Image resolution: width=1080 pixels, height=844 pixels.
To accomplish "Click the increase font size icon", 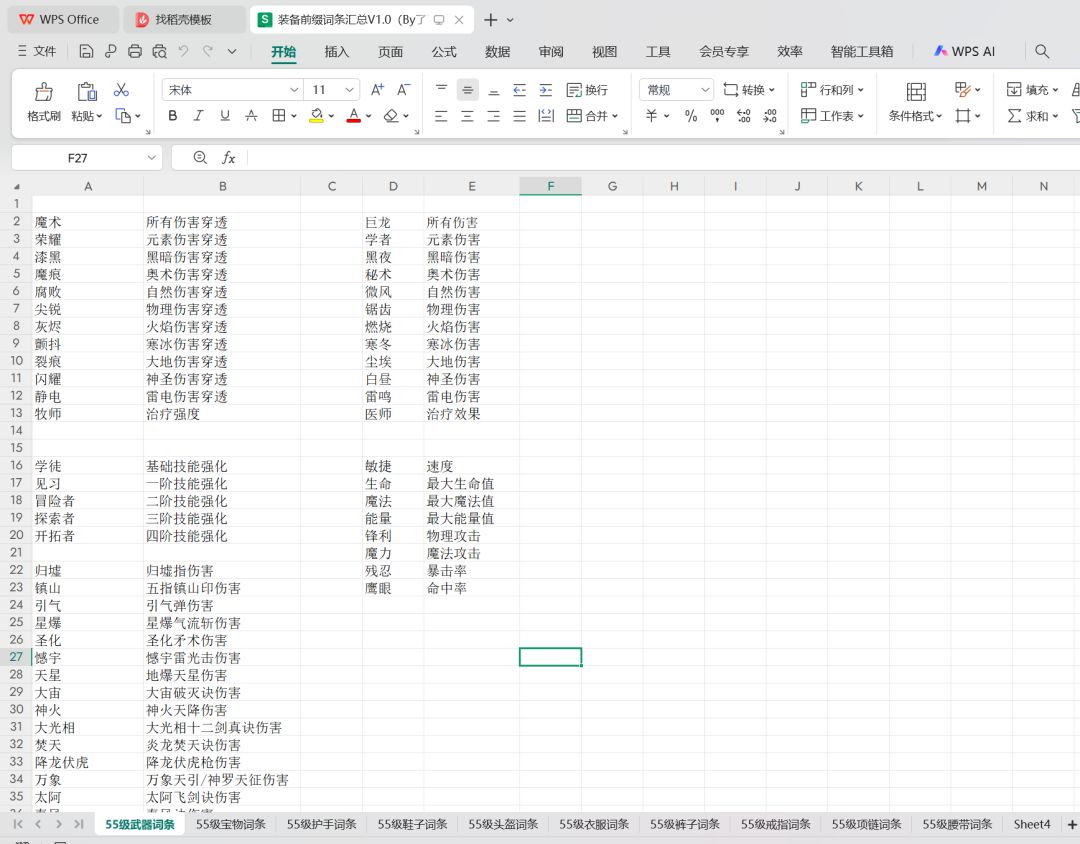I will coord(377,90).
